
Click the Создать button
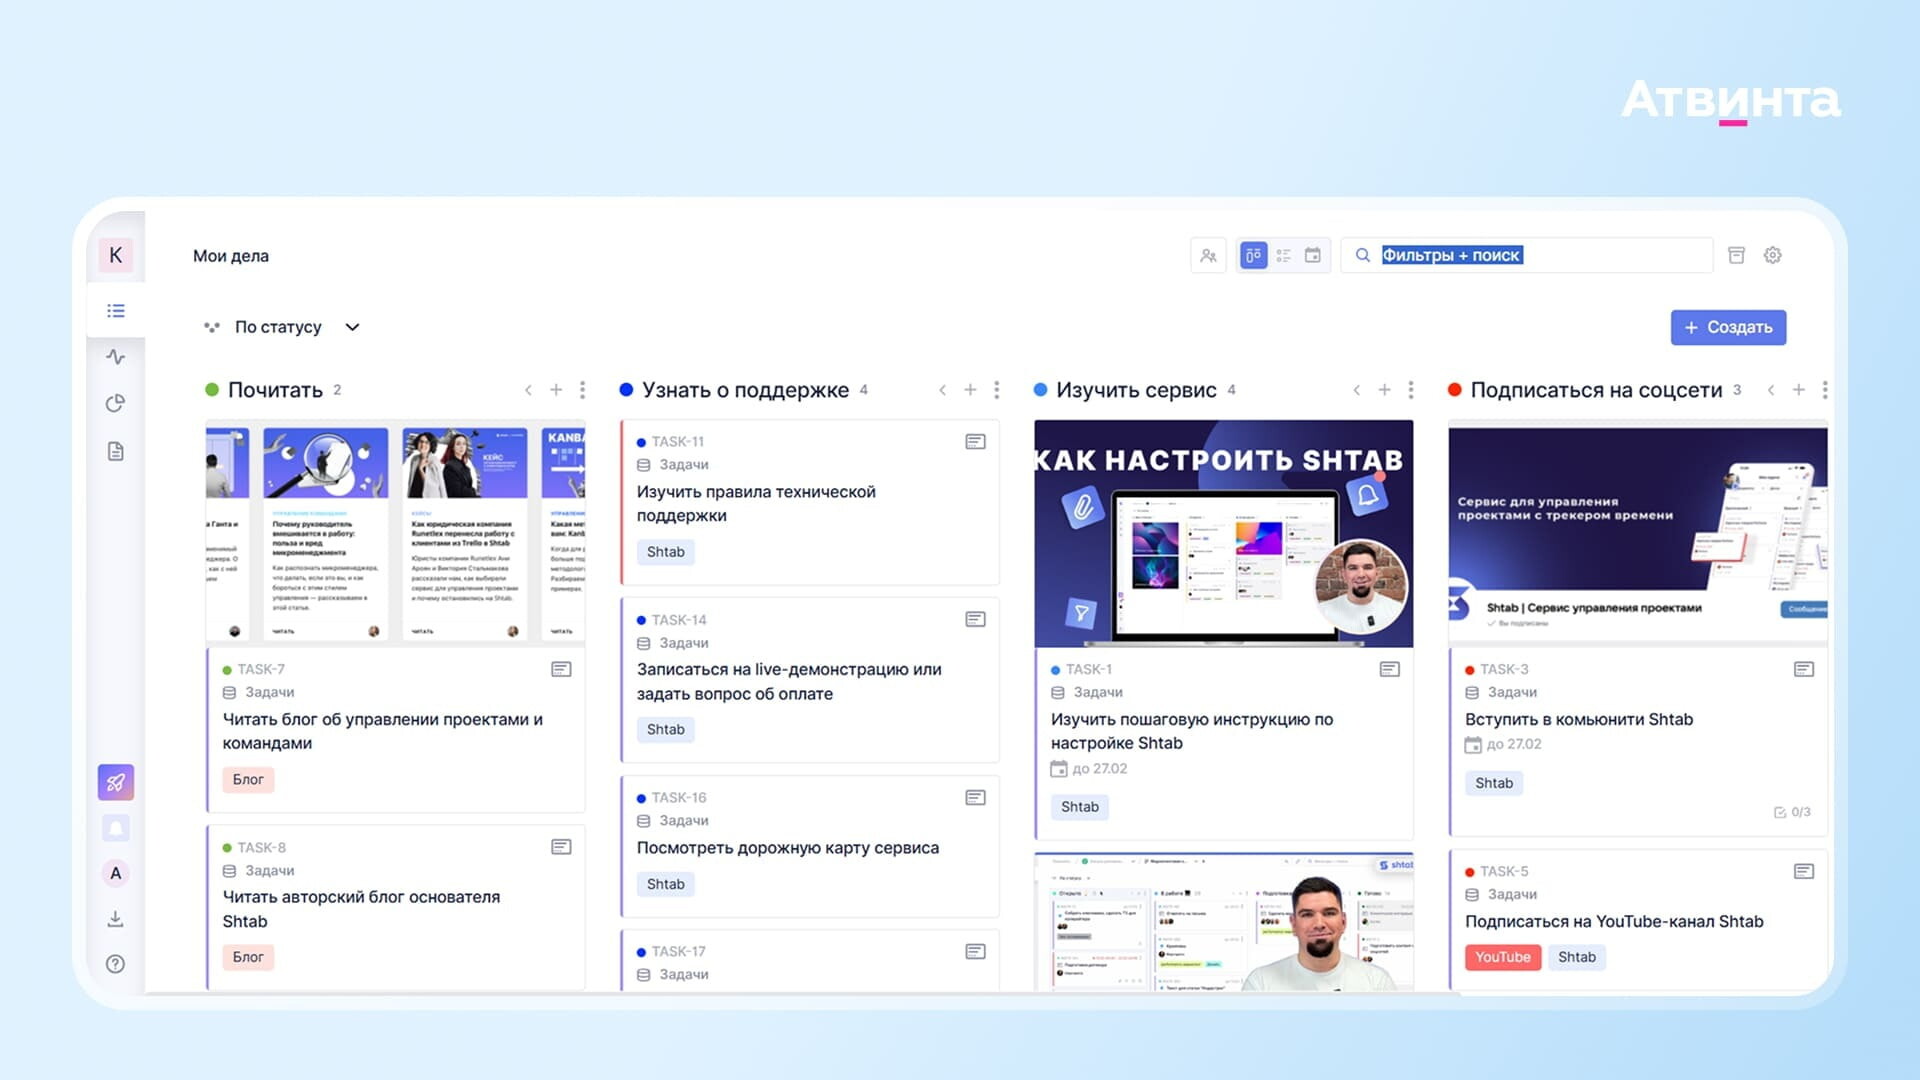(1728, 328)
